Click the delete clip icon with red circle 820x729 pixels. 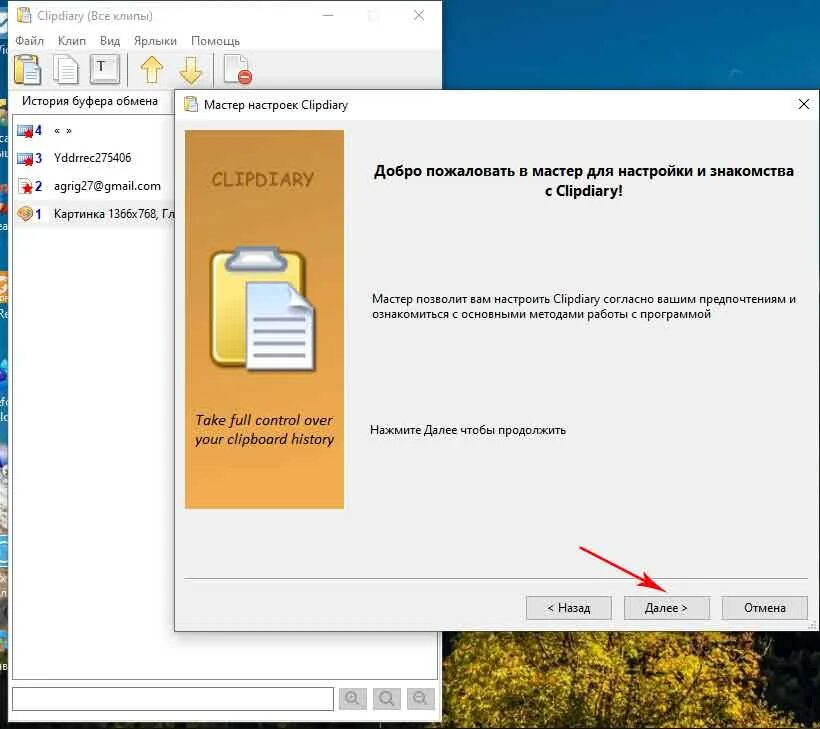tap(238, 70)
